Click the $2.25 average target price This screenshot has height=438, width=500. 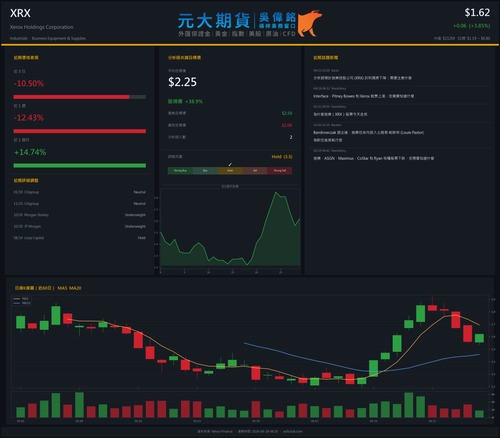click(182, 82)
